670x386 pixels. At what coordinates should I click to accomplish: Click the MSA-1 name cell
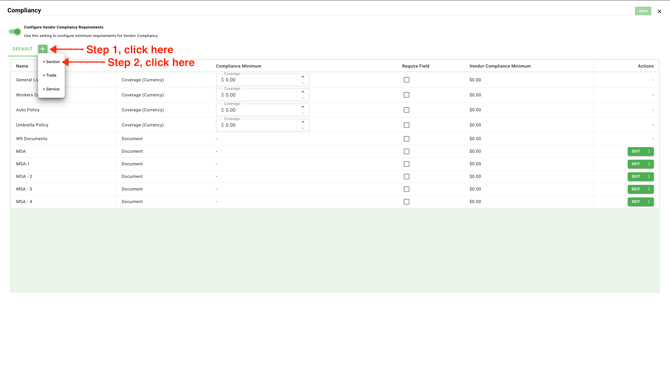[x=23, y=164]
